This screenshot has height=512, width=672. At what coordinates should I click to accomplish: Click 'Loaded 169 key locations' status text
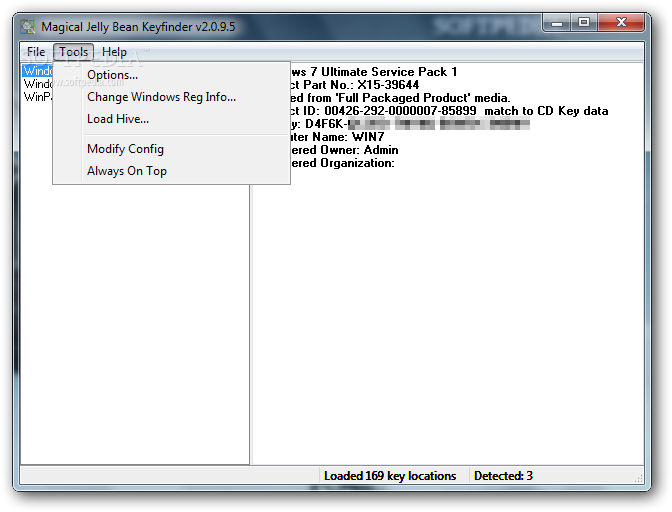pyautogui.click(x=390, y=476)
